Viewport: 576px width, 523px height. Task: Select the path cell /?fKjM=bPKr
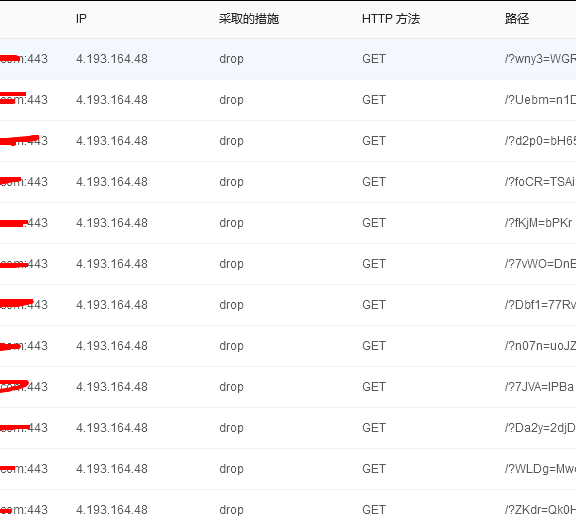[539, 223]
